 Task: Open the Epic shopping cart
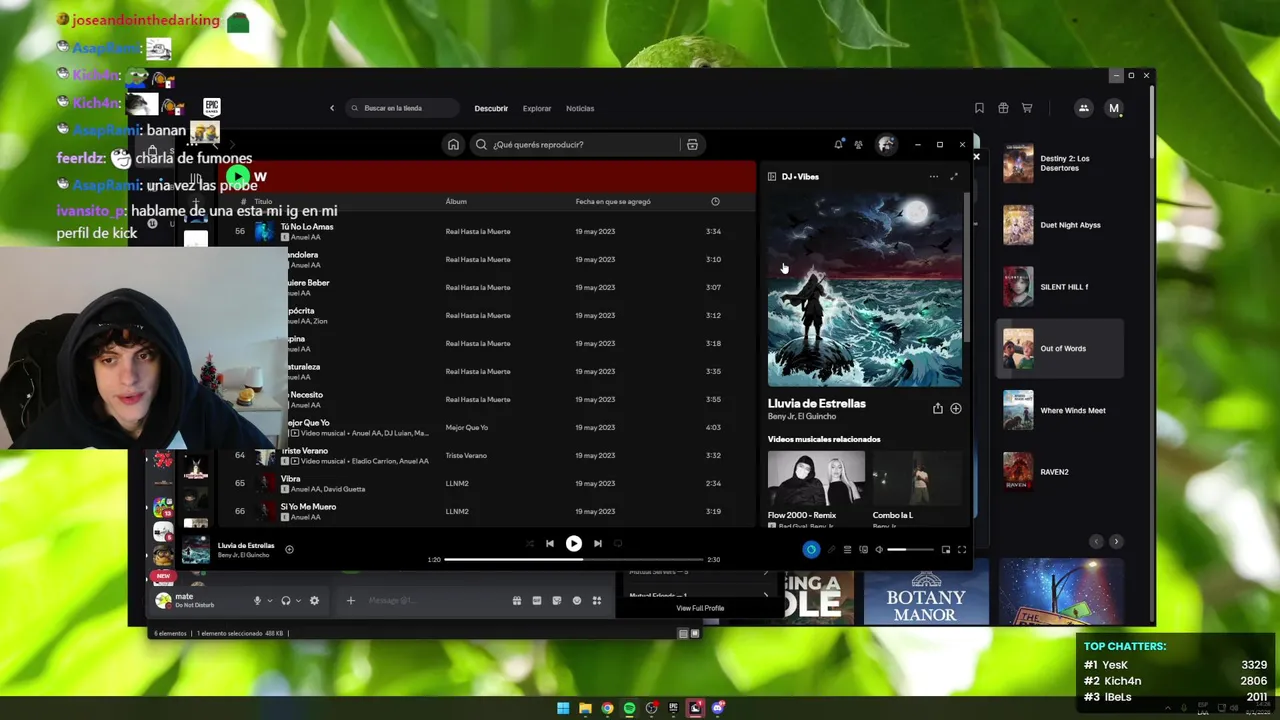1027,108
